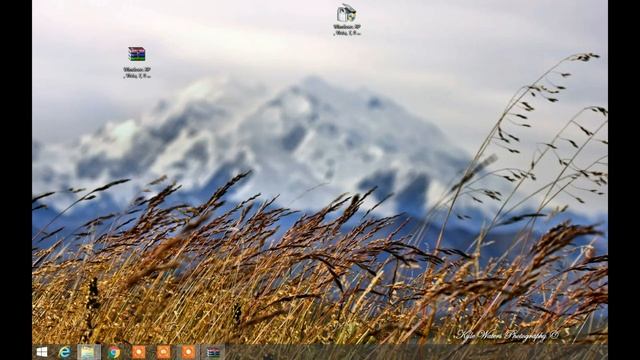Click the label under the setup installer icon
Viewport: 640px width, 360px height.
click(x=347, y=30)
